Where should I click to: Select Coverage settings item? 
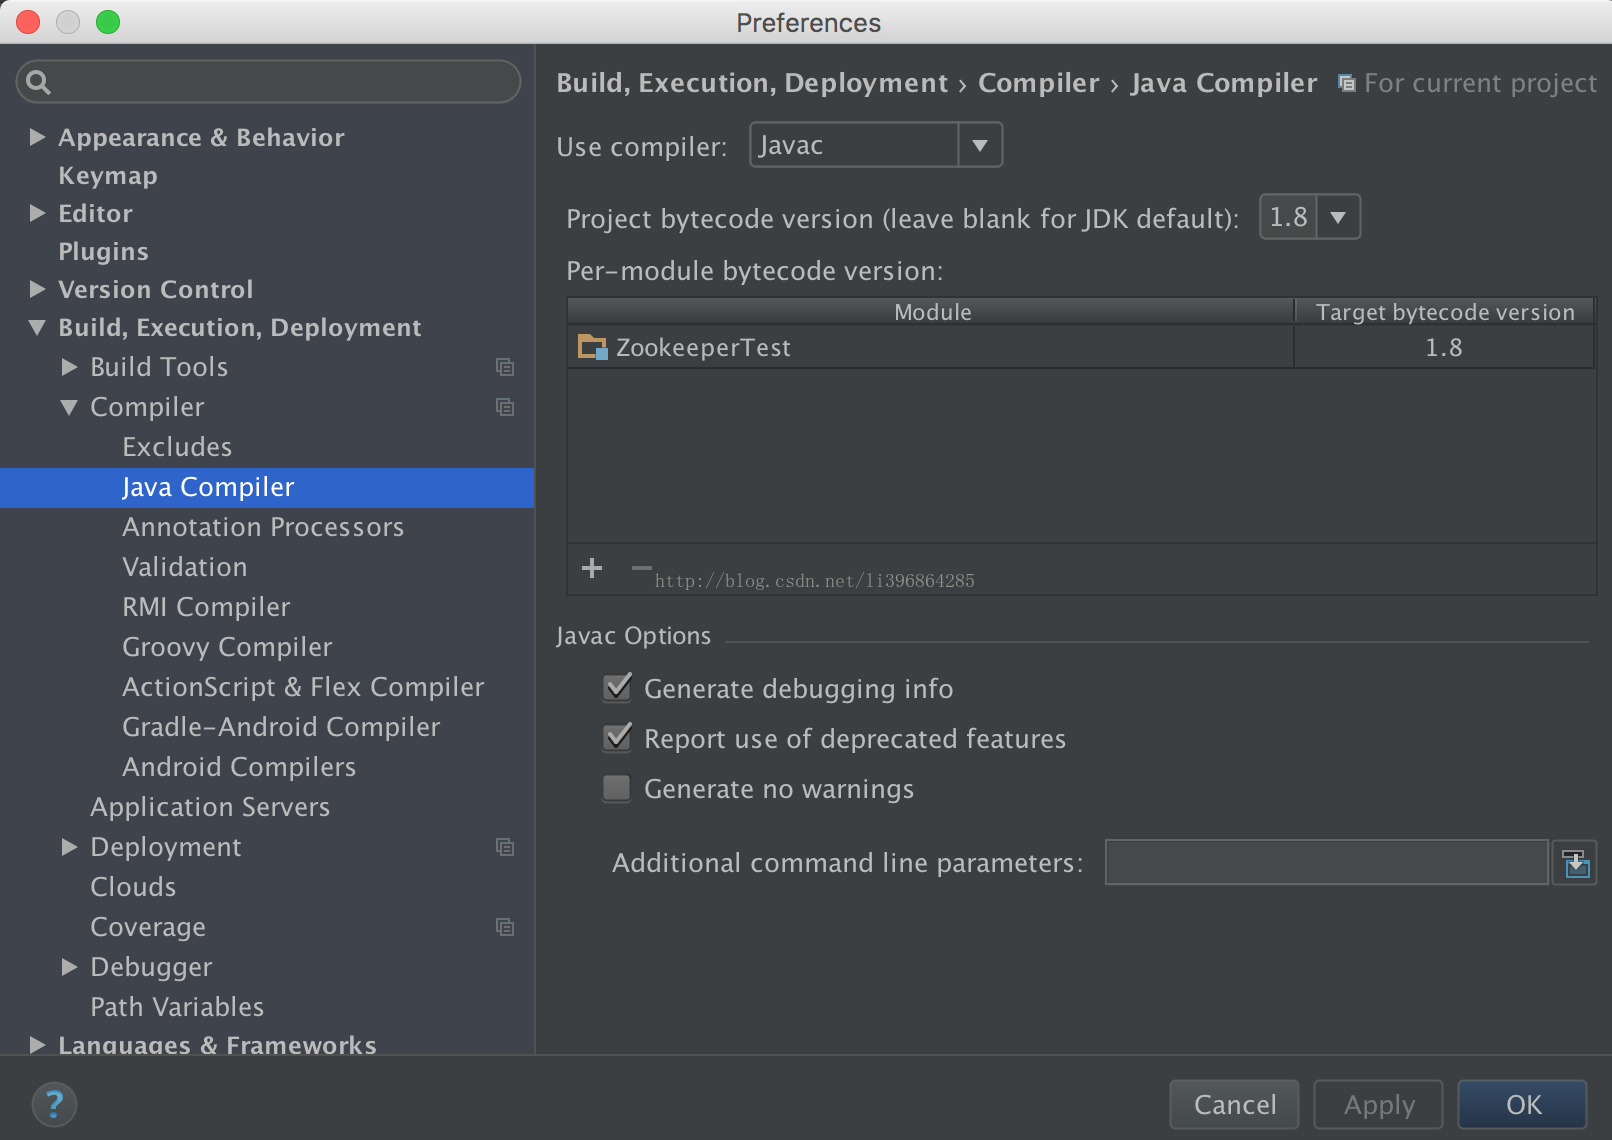click(x=148, y=927)
